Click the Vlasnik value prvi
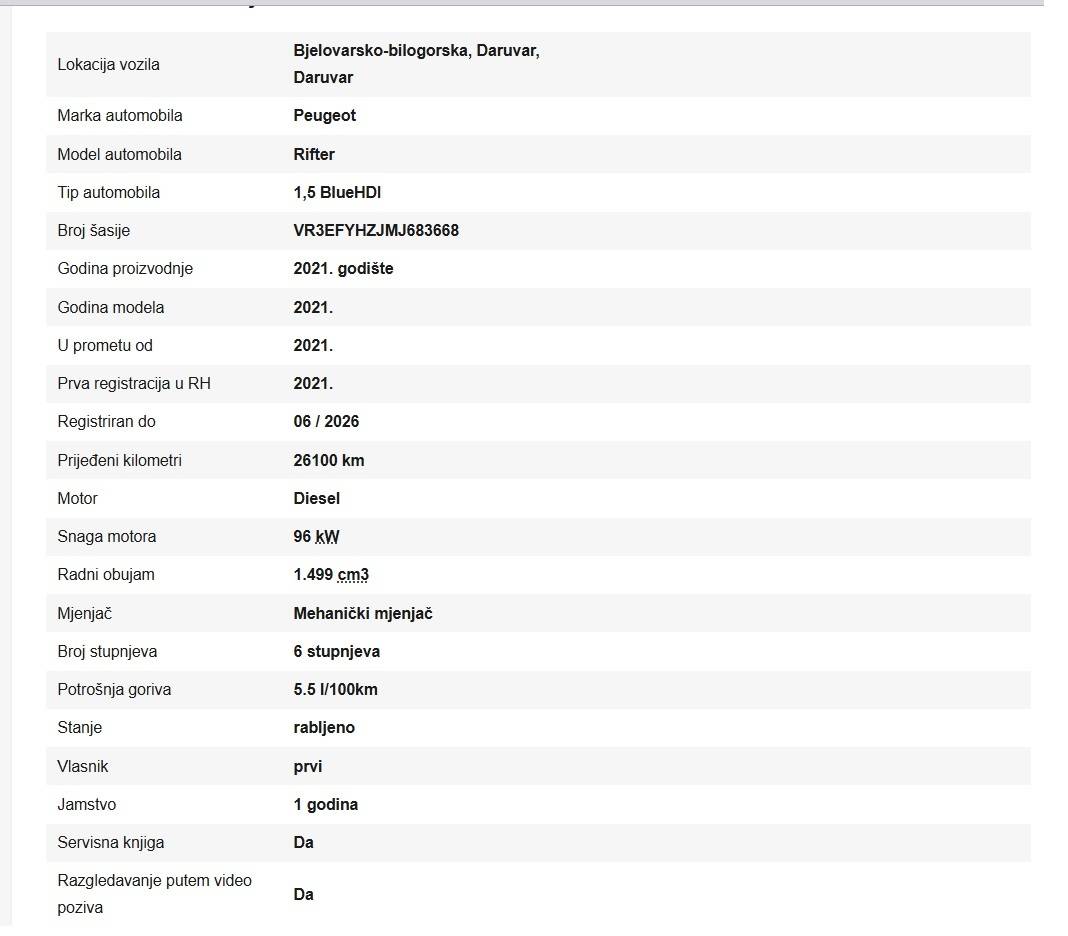The image size is (1068, 936). click(x=308, y=767)
